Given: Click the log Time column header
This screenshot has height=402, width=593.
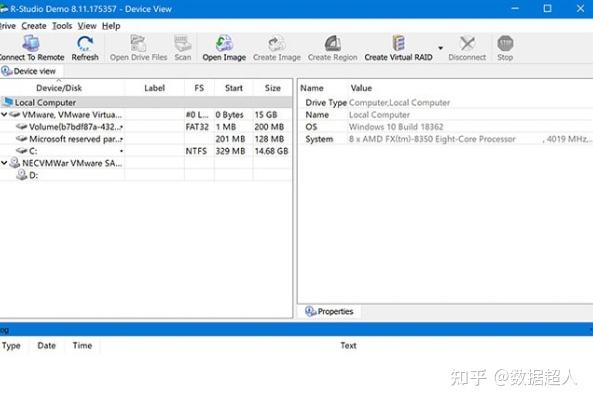Looking at the screenshot, I should coord(82,345).
